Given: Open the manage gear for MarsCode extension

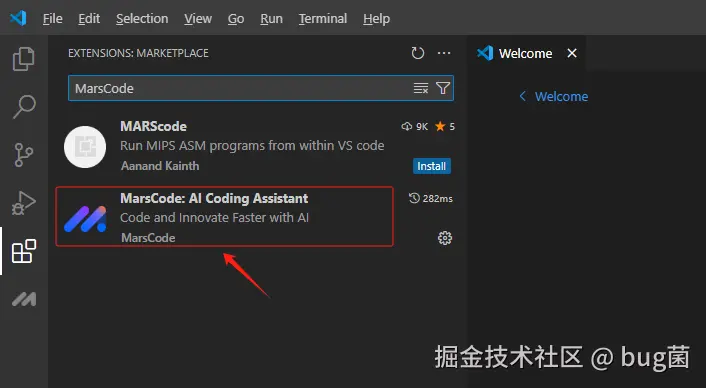Looking at the screenshot, I should coord(445,238).
